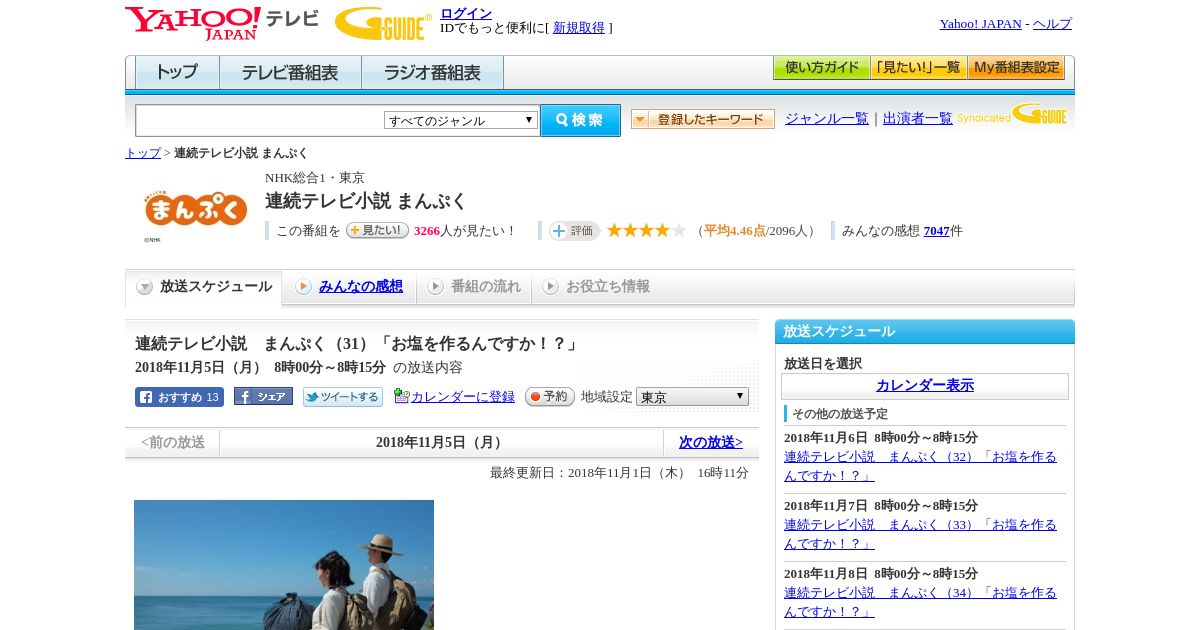Open the My番組表設定 button

[x=1016, y=68]
